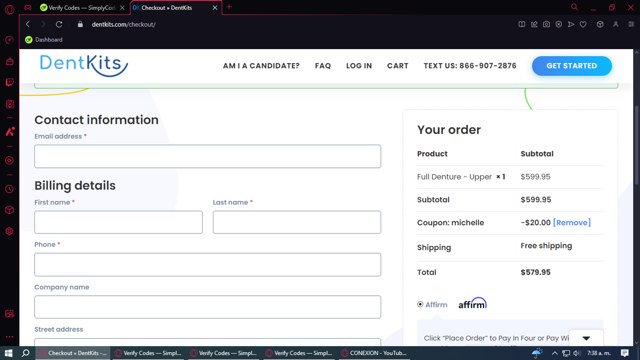
Task: Click the browser forward arrow
Action: 43,24
